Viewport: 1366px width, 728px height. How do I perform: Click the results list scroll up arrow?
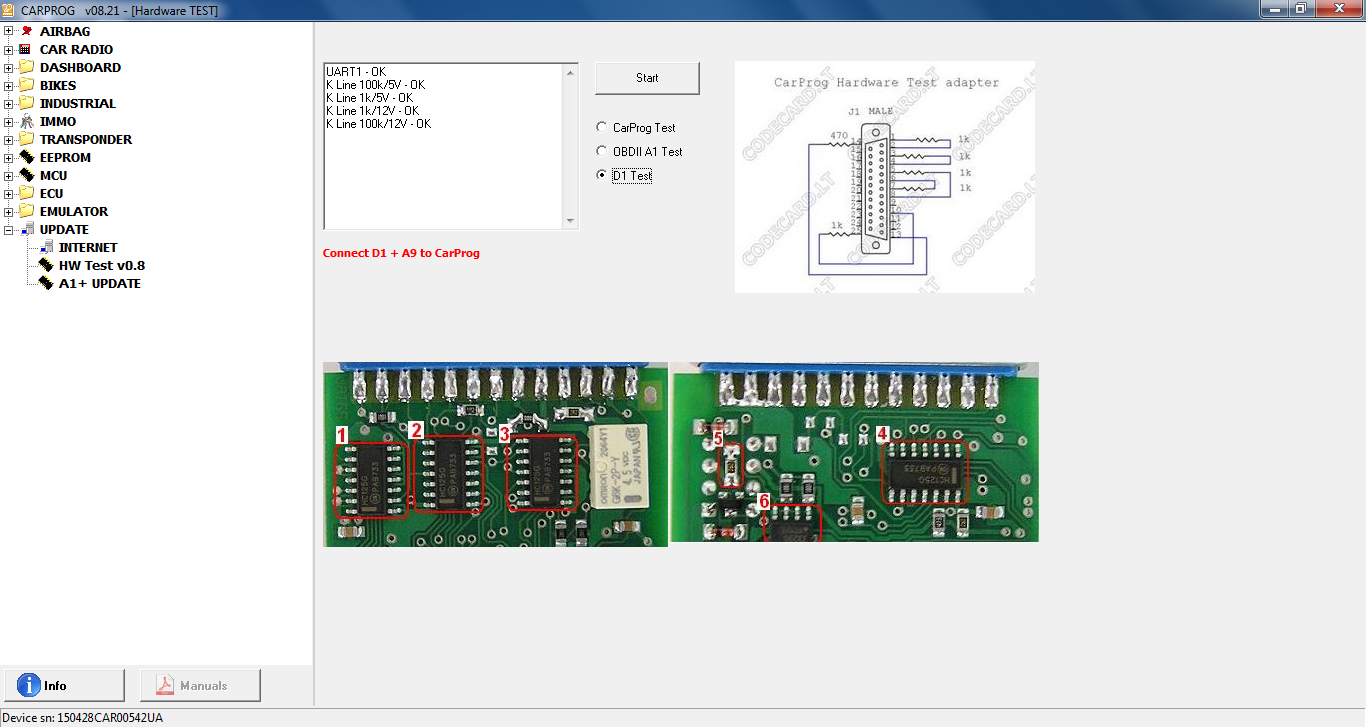click(x=570, y=72)
